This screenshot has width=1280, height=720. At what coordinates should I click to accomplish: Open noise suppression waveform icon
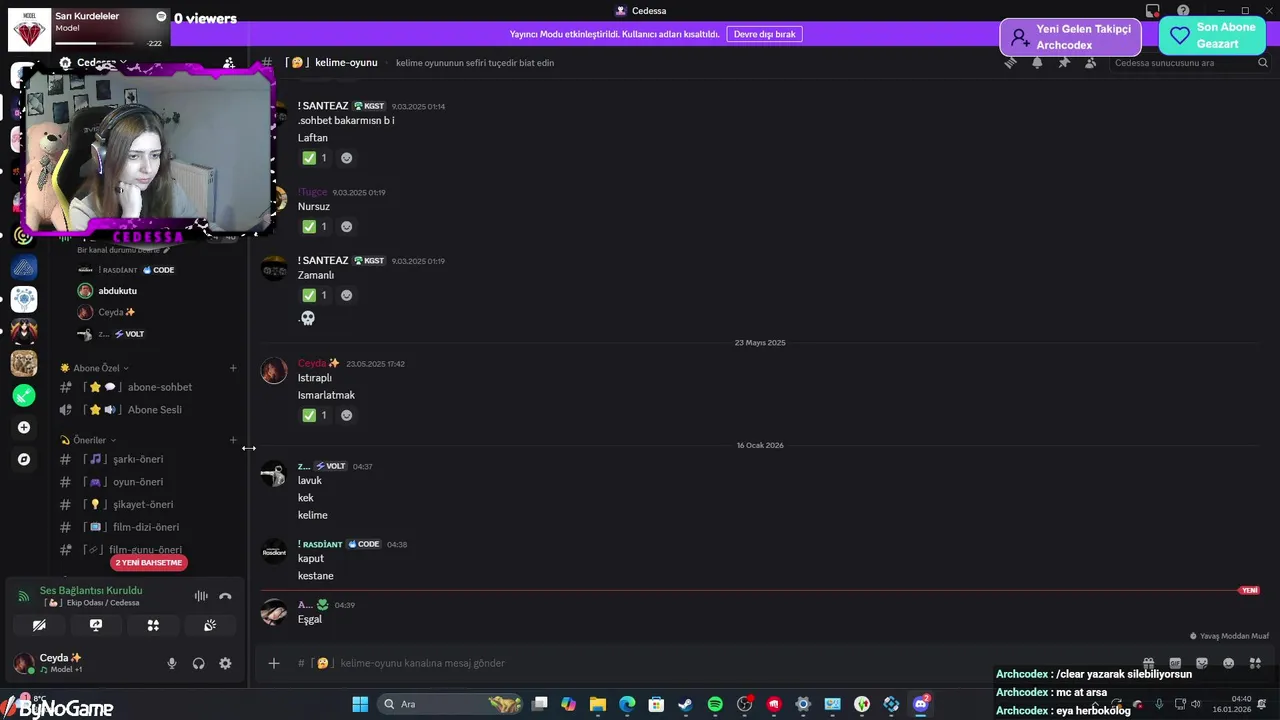[201, 596]
